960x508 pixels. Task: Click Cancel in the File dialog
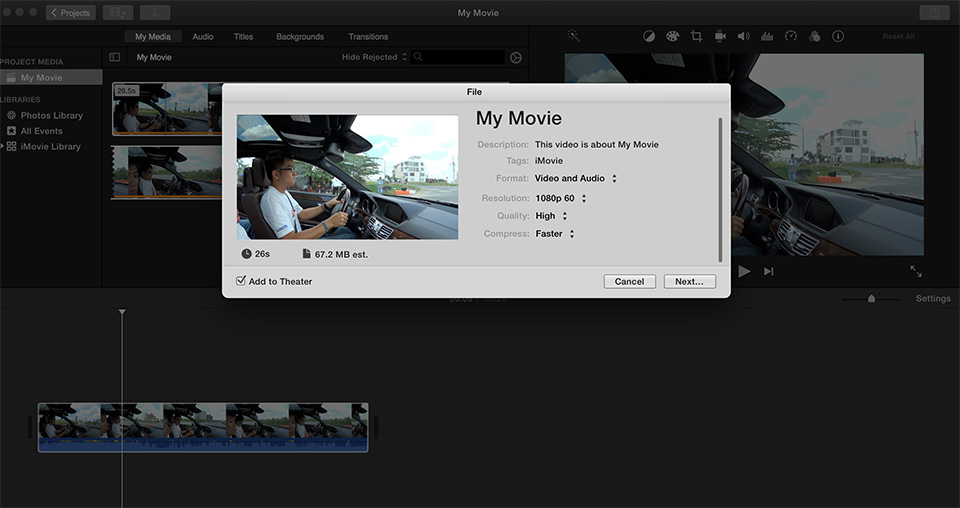coord(629,282)
